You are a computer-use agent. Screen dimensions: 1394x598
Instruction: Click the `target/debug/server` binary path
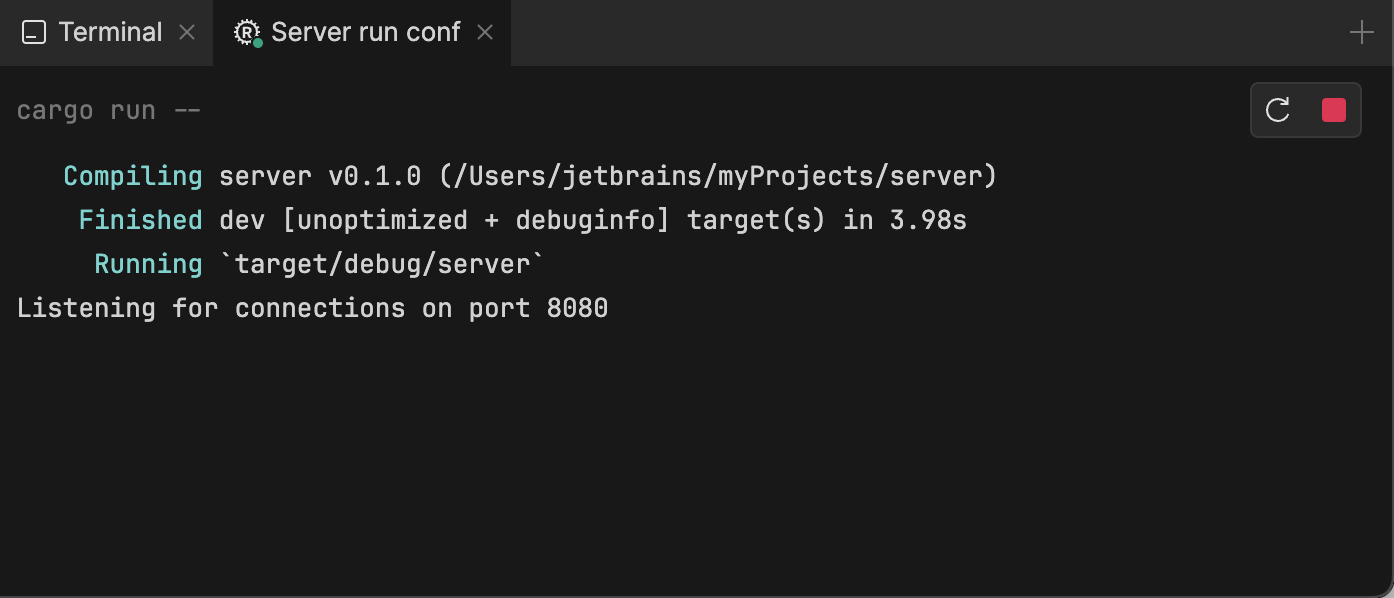pos(383,264)
